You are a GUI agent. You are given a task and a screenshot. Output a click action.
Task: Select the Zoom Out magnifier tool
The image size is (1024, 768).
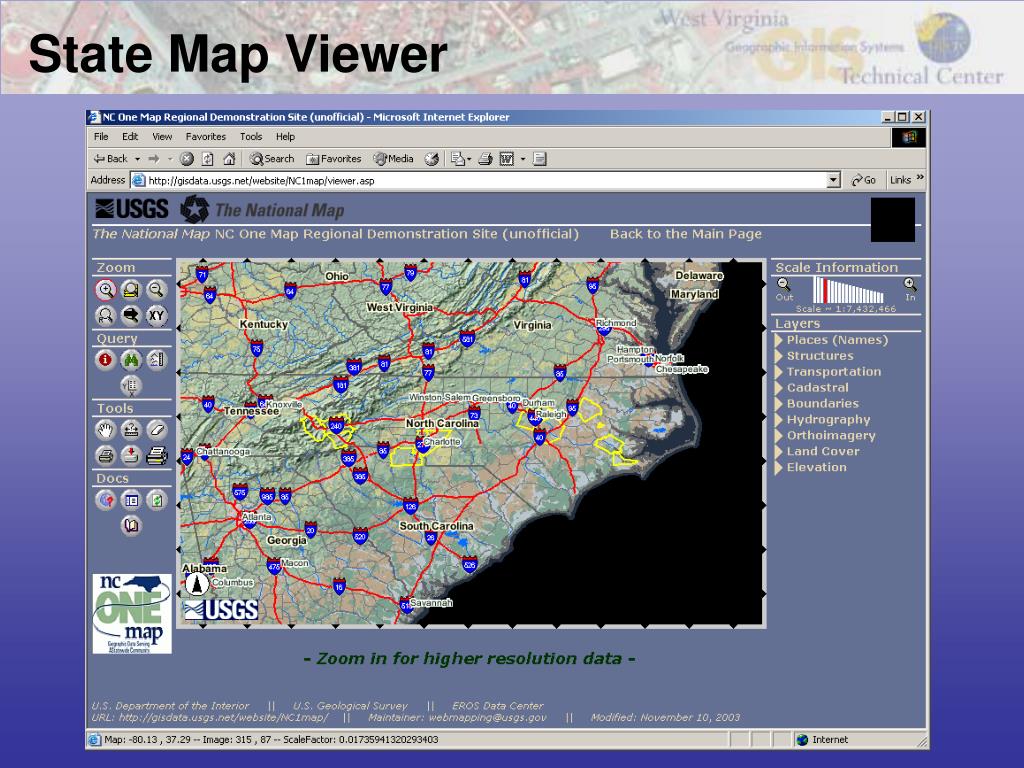[156, 289]
